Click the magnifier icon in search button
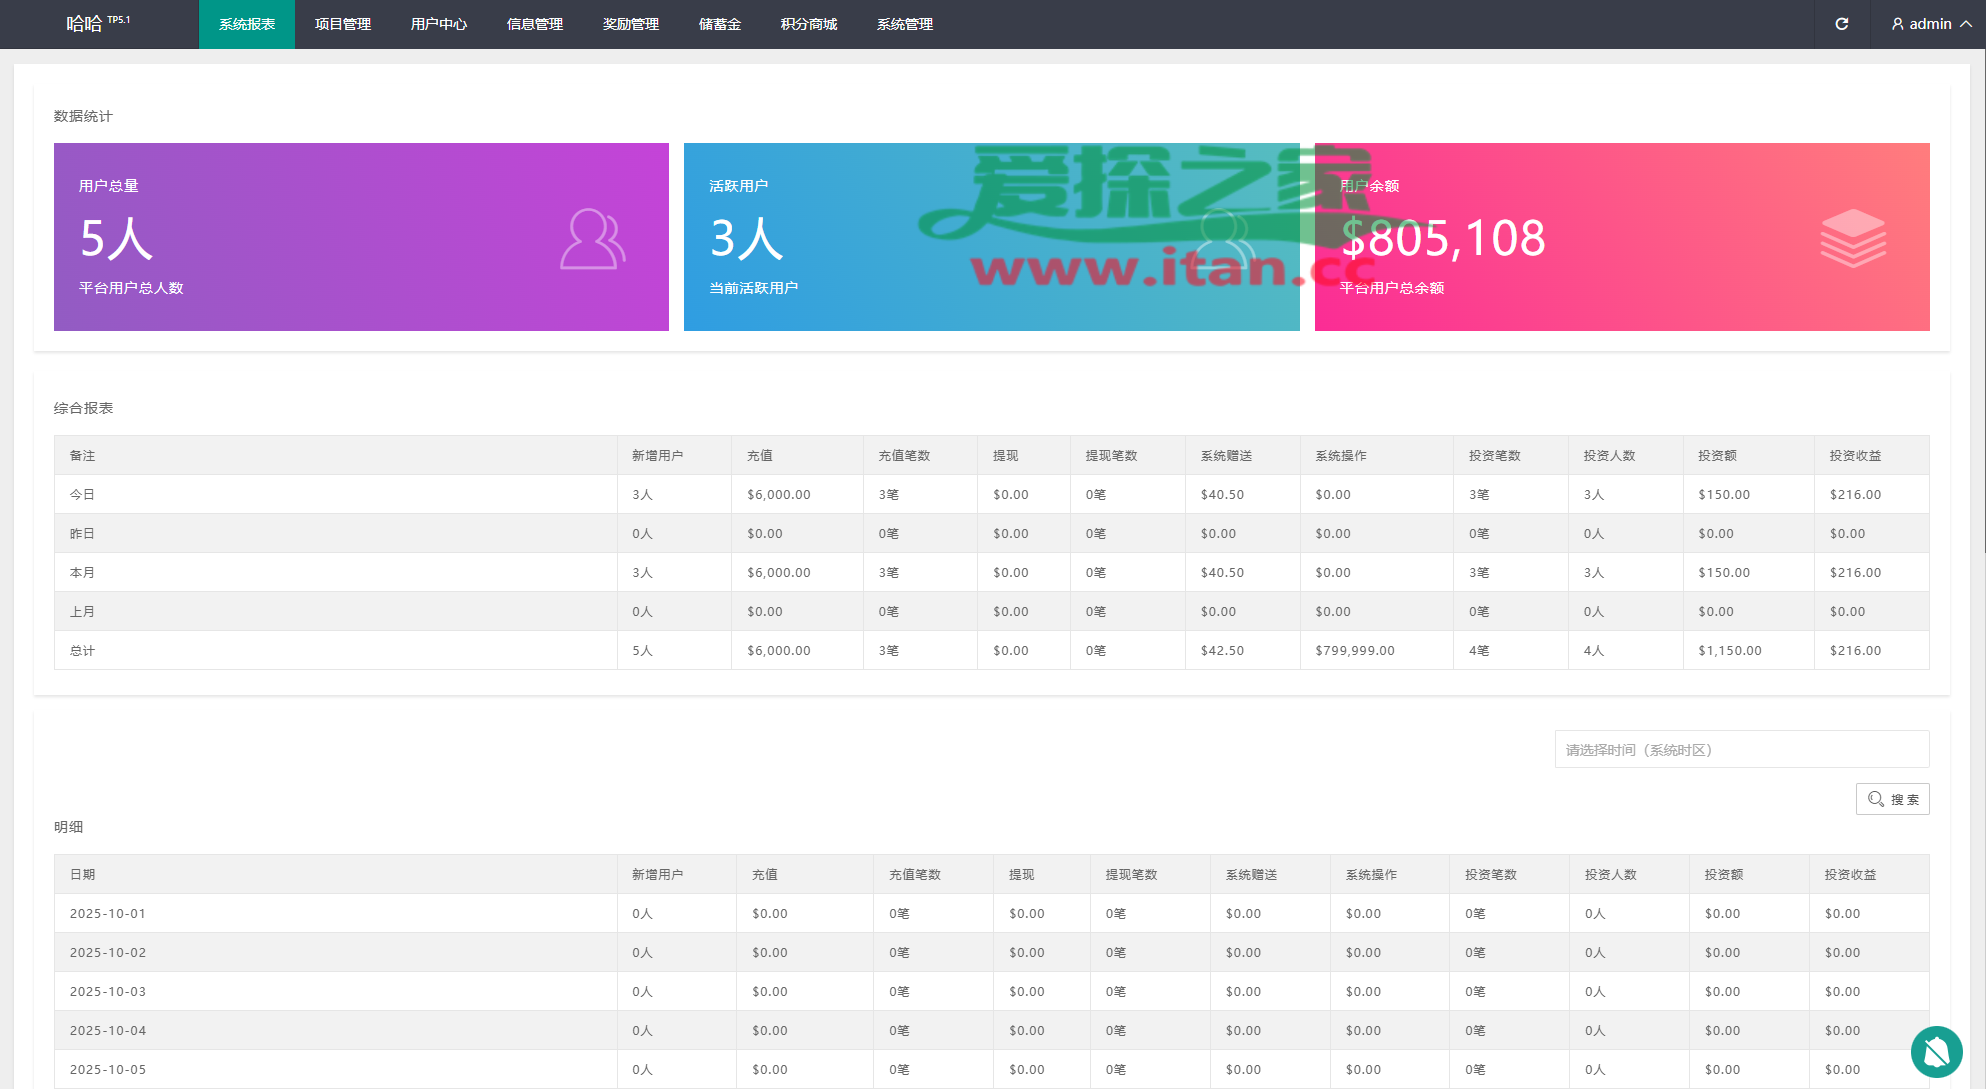 [x=1875, y=799]
